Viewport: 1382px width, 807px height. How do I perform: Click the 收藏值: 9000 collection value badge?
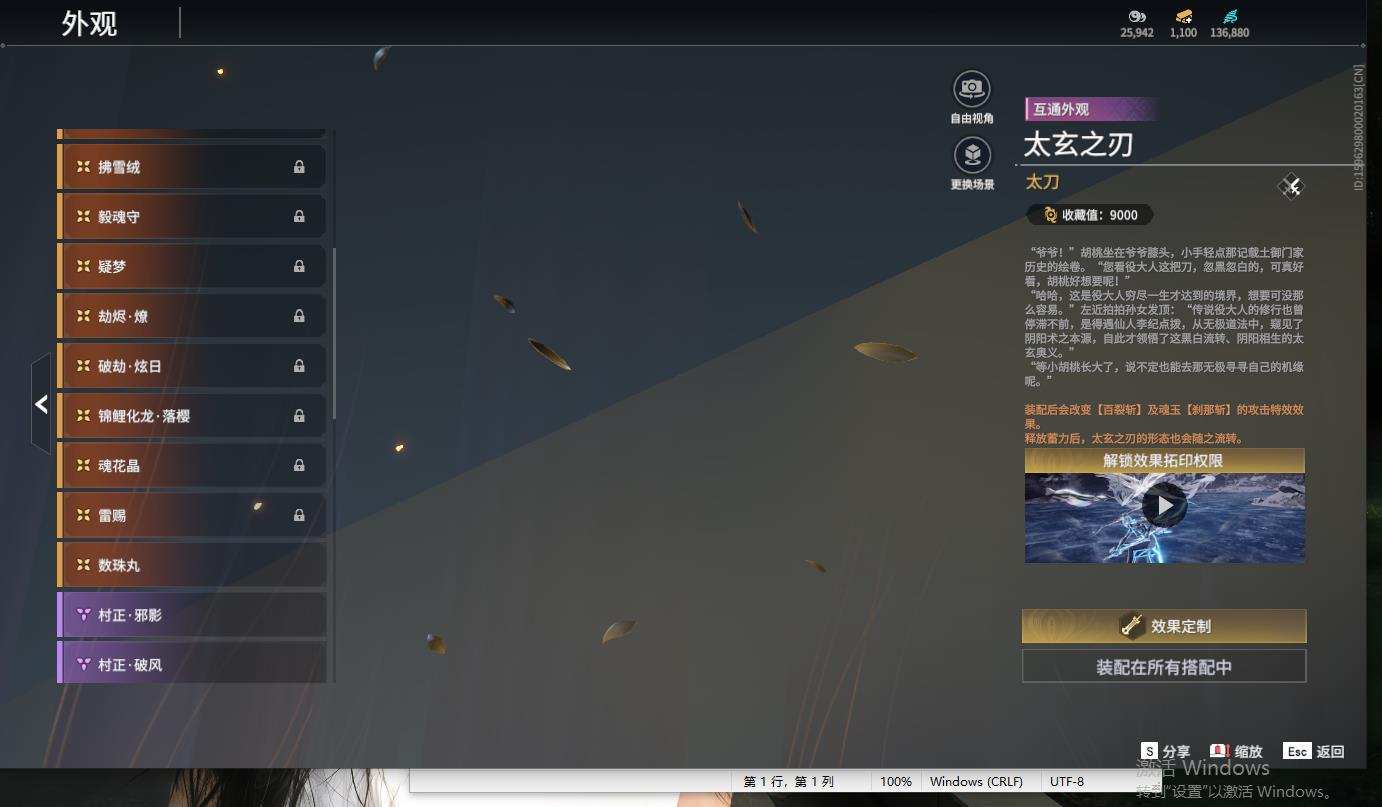click(x=1090, y=214)
